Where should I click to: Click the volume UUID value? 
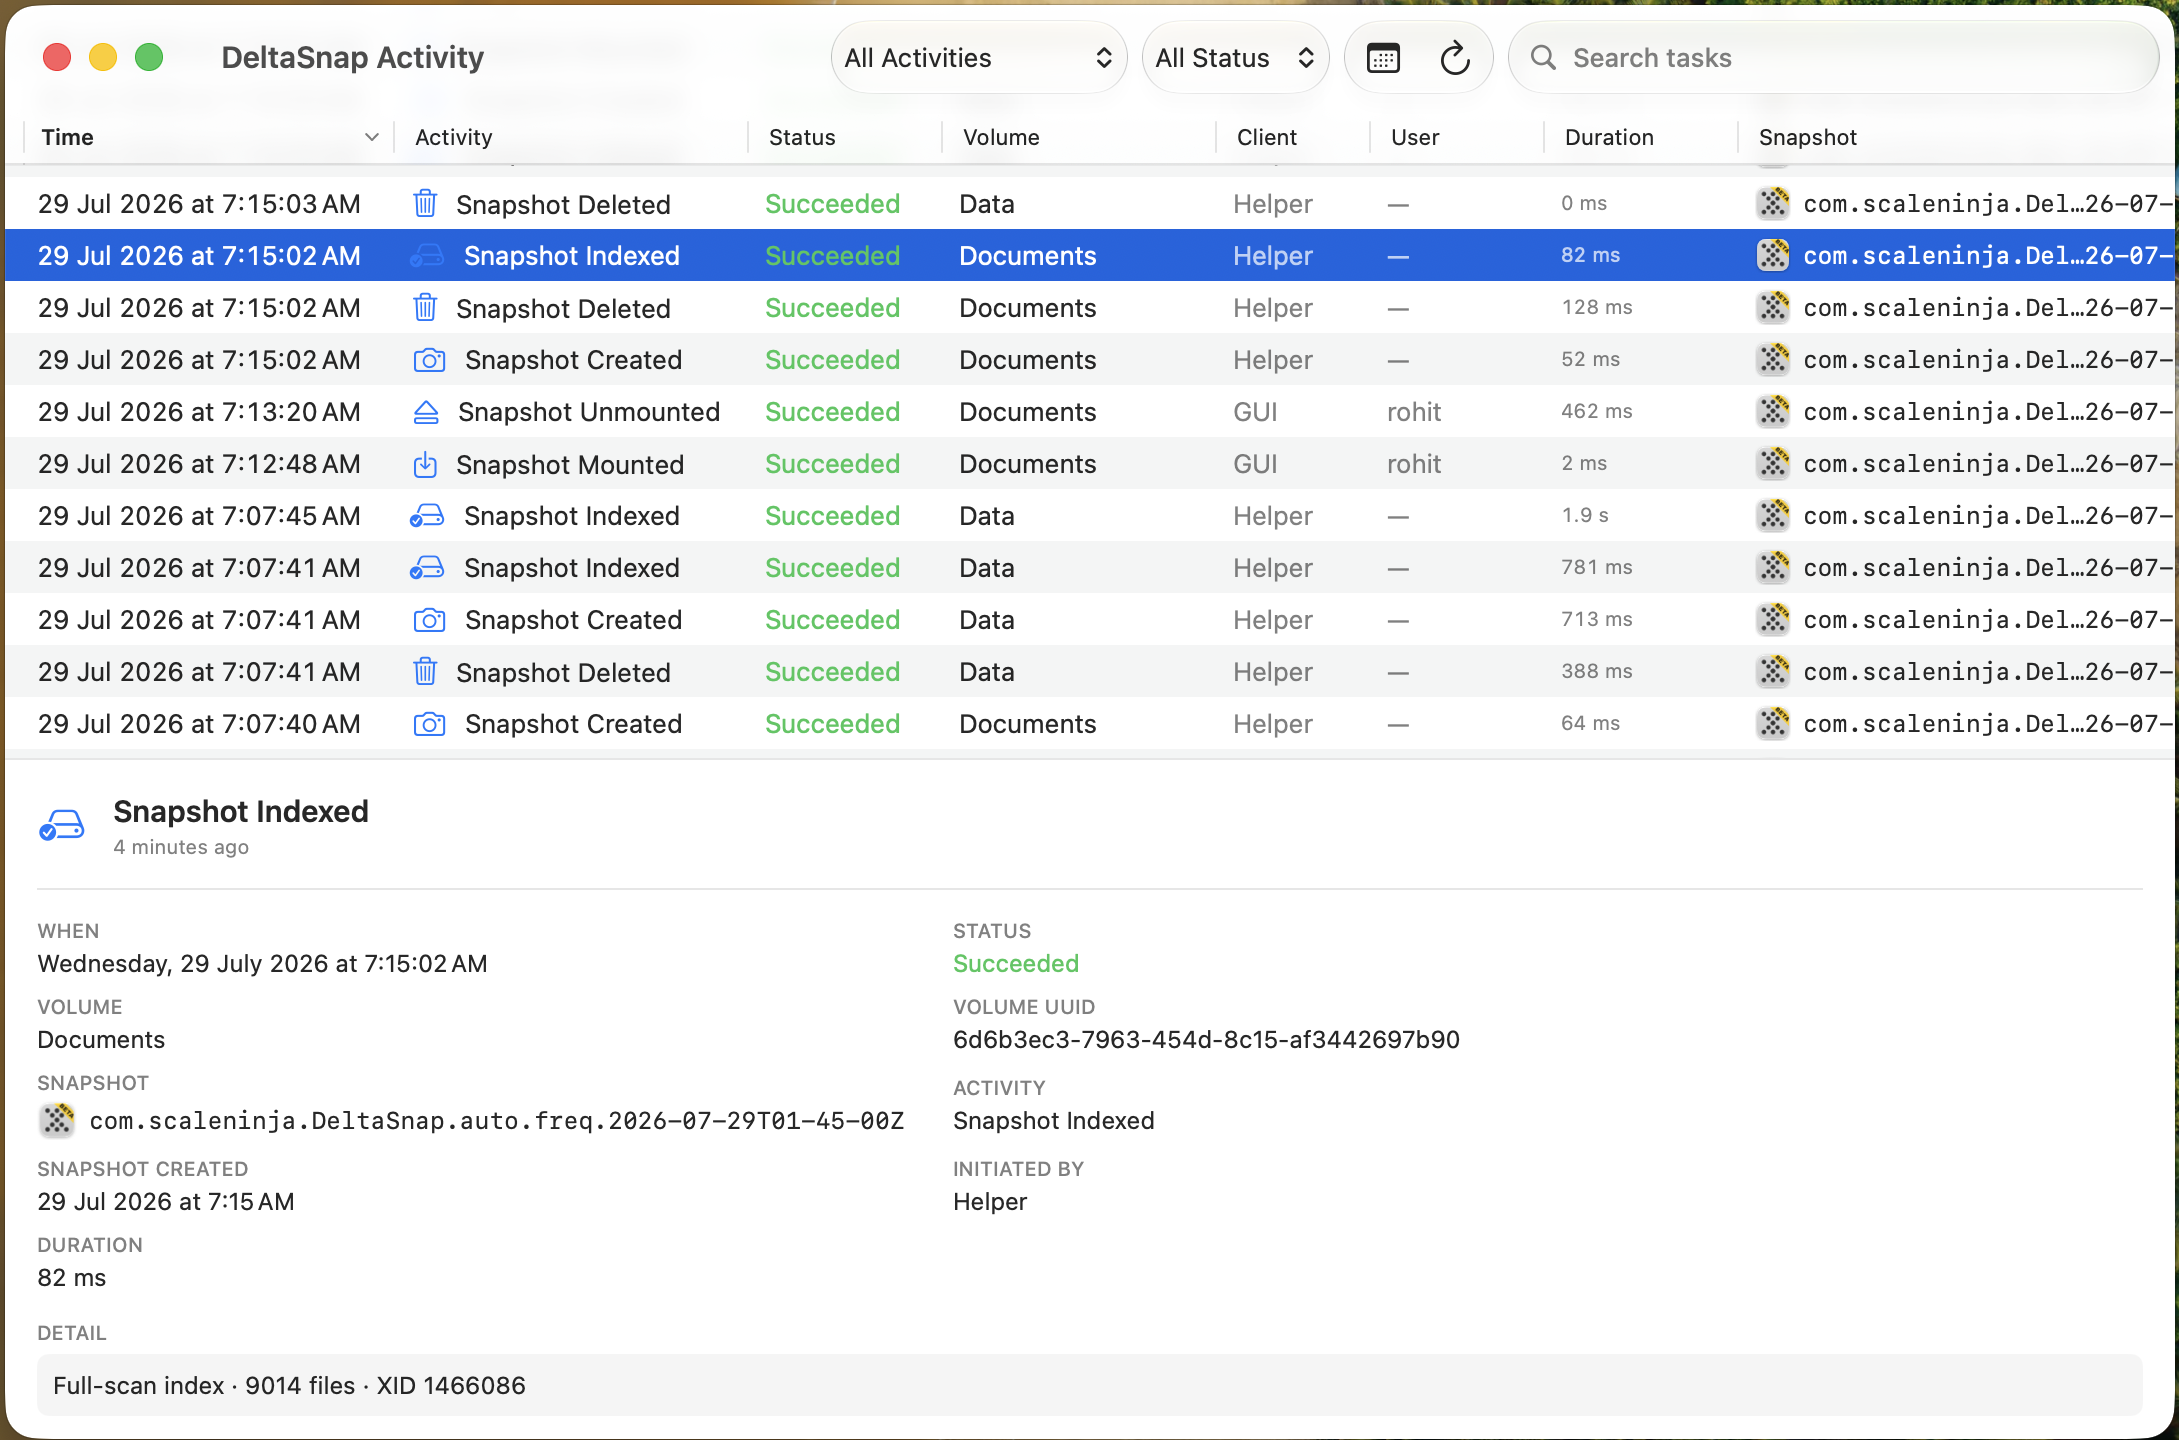pos(1206,1040)
